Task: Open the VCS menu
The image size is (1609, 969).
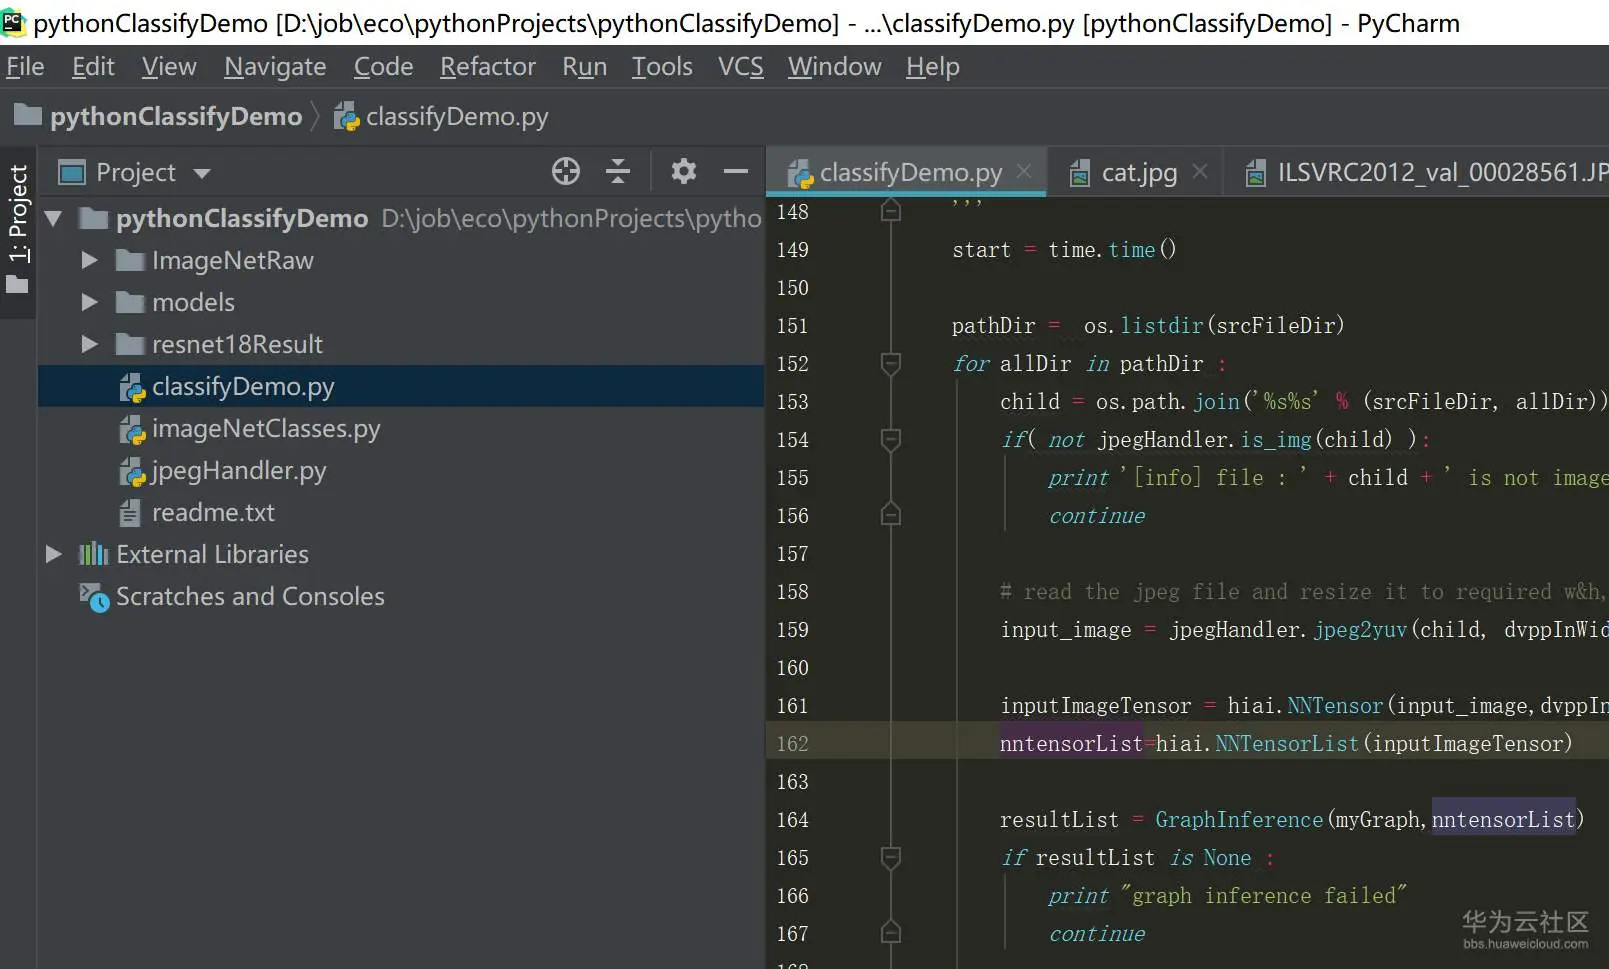Action: [740, 67]
